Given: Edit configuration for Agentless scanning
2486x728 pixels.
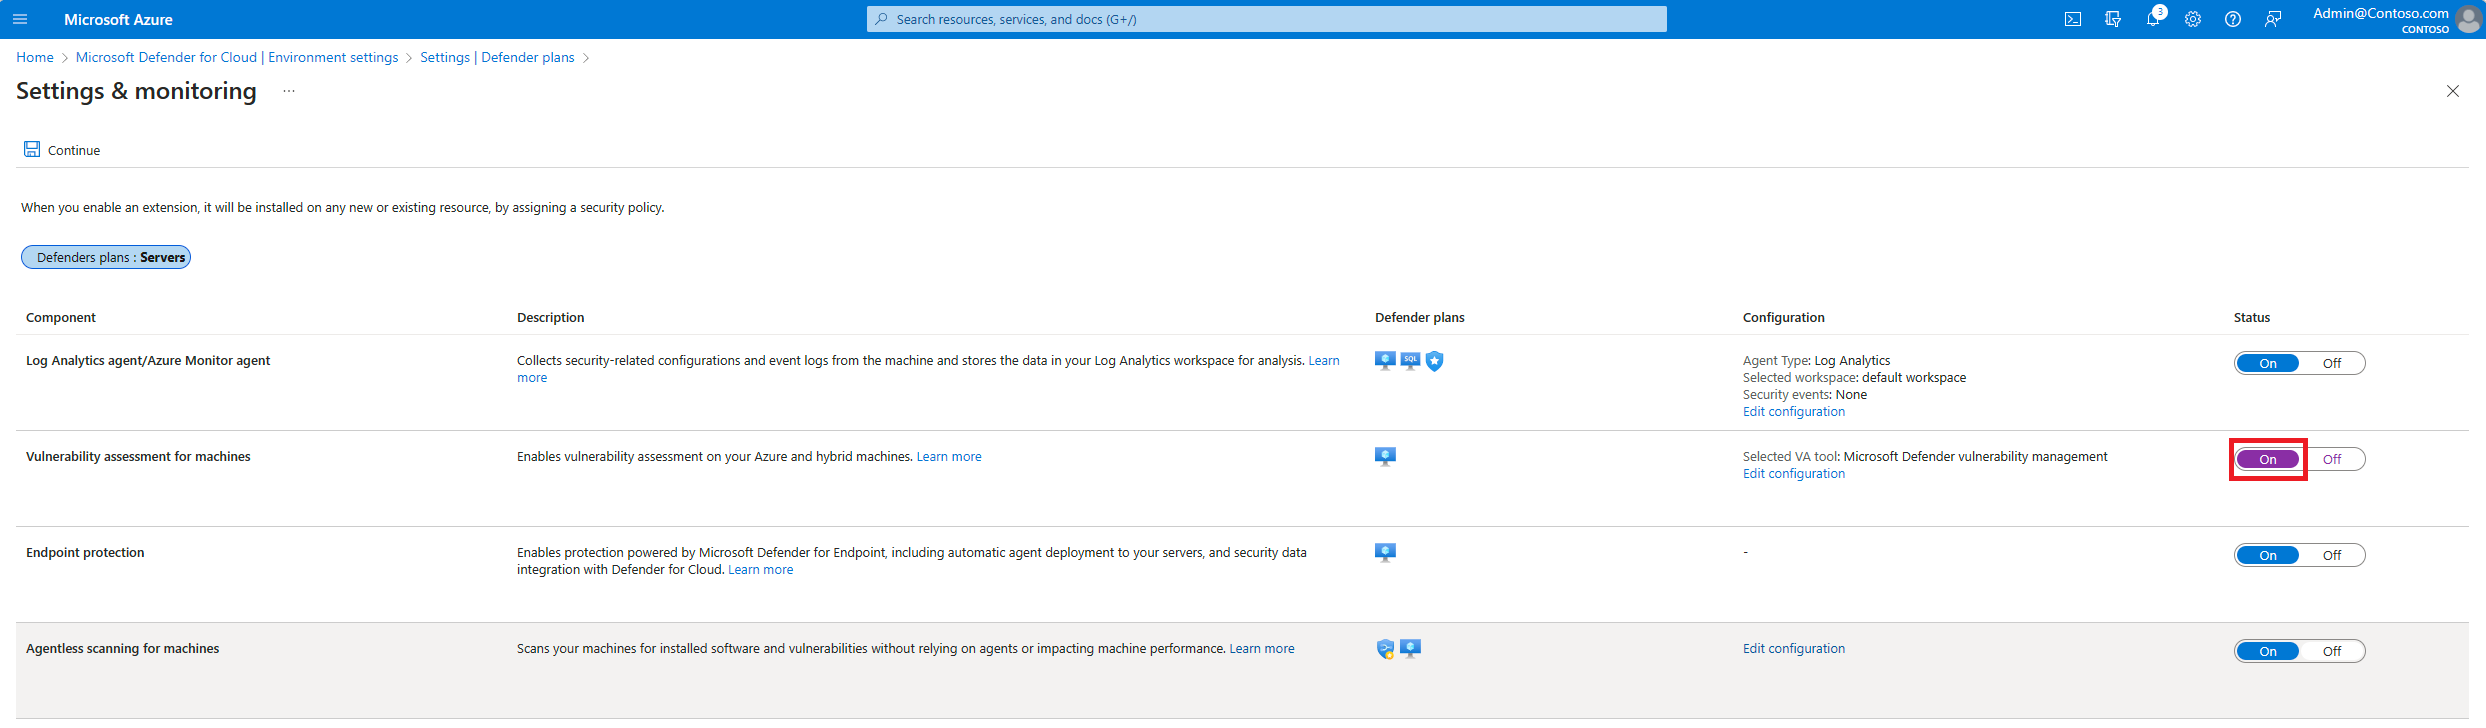Looking at the screenshot, I should point(1794,649).
